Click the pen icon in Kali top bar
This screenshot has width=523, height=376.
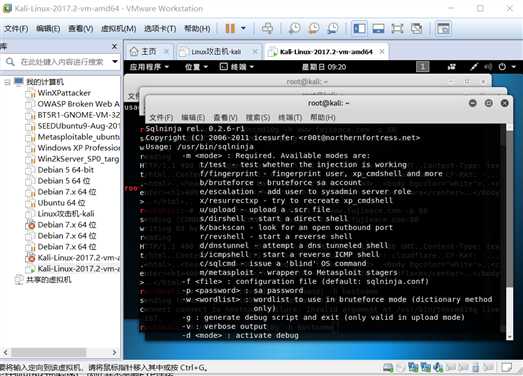tap(474, 67)
